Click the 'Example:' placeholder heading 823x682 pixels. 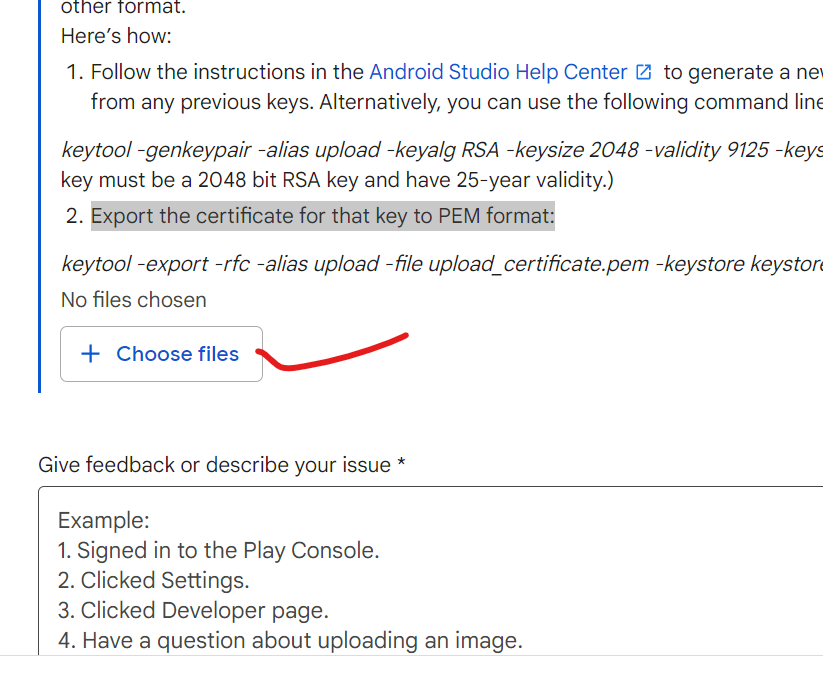pos(103,520)
